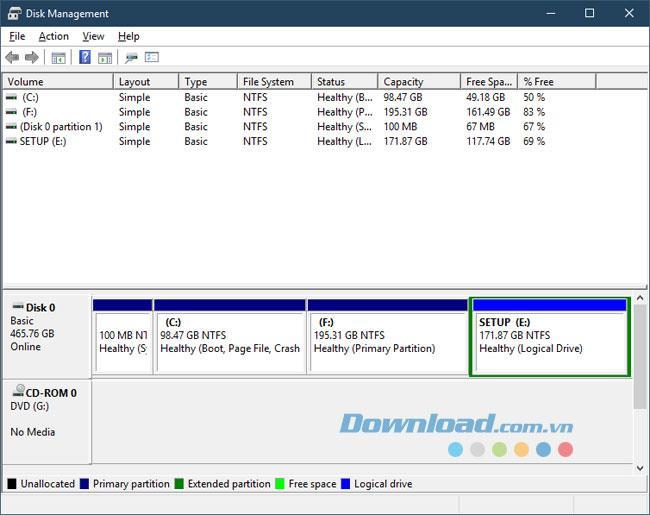Screen dimensions: 650x515
Task: Sort by Layout column header
Action: coord(146,82)
